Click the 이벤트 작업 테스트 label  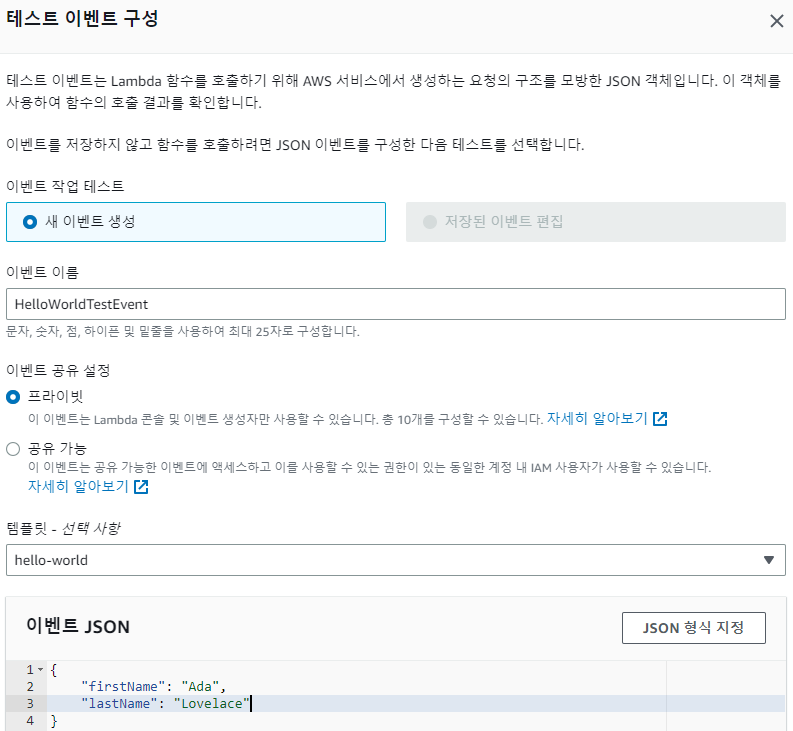65,186
